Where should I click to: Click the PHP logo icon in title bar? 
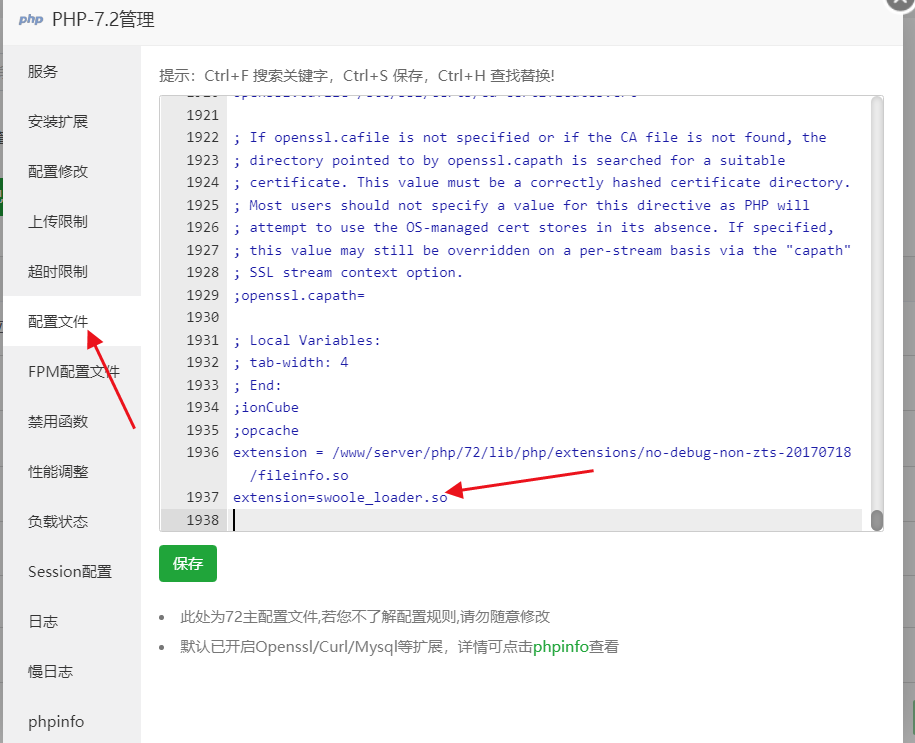[30, 19]
